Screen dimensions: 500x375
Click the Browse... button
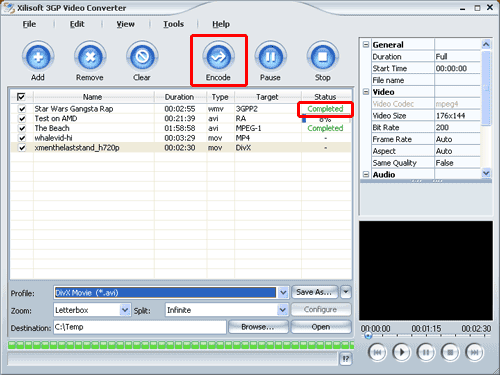(258, 327)
